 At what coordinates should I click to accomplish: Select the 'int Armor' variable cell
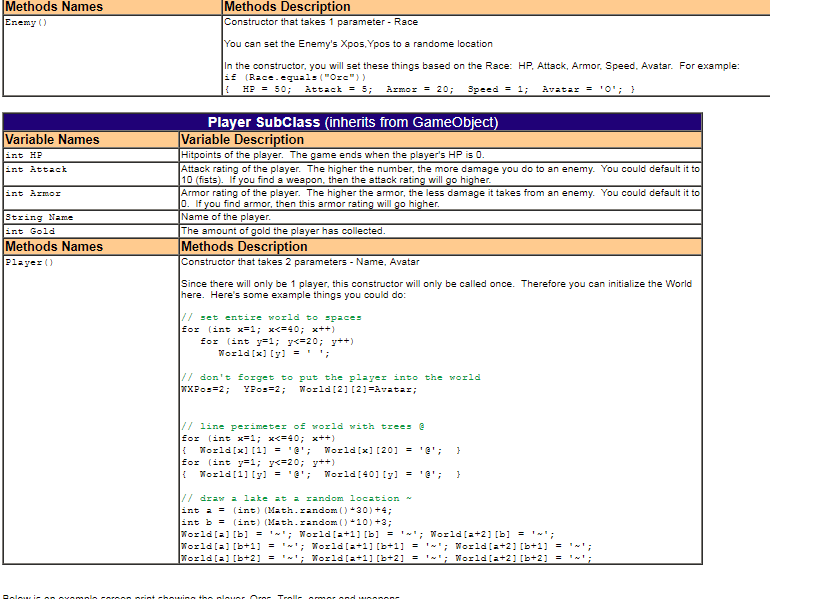pyautogui.click(x=91, y=198)
